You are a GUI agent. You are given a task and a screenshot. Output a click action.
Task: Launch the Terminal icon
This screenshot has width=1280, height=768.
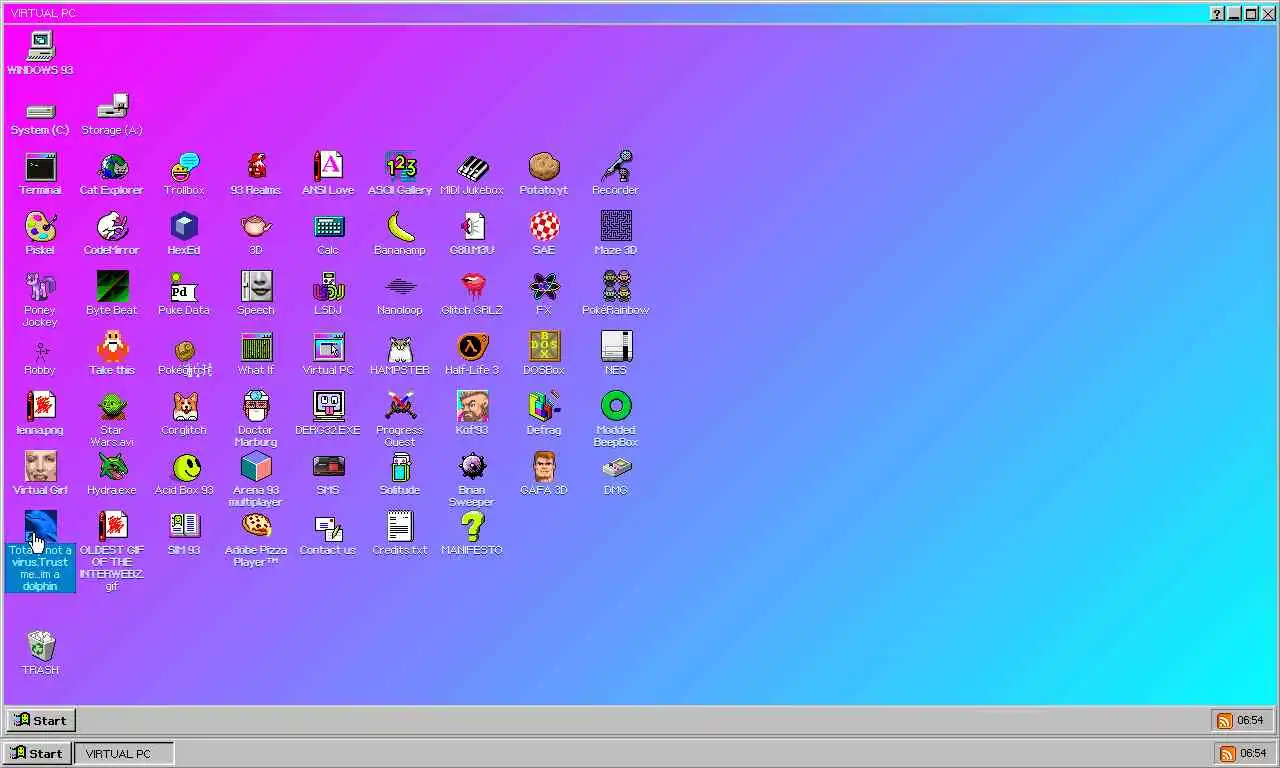pyautogui.click(x=40, y=166)
